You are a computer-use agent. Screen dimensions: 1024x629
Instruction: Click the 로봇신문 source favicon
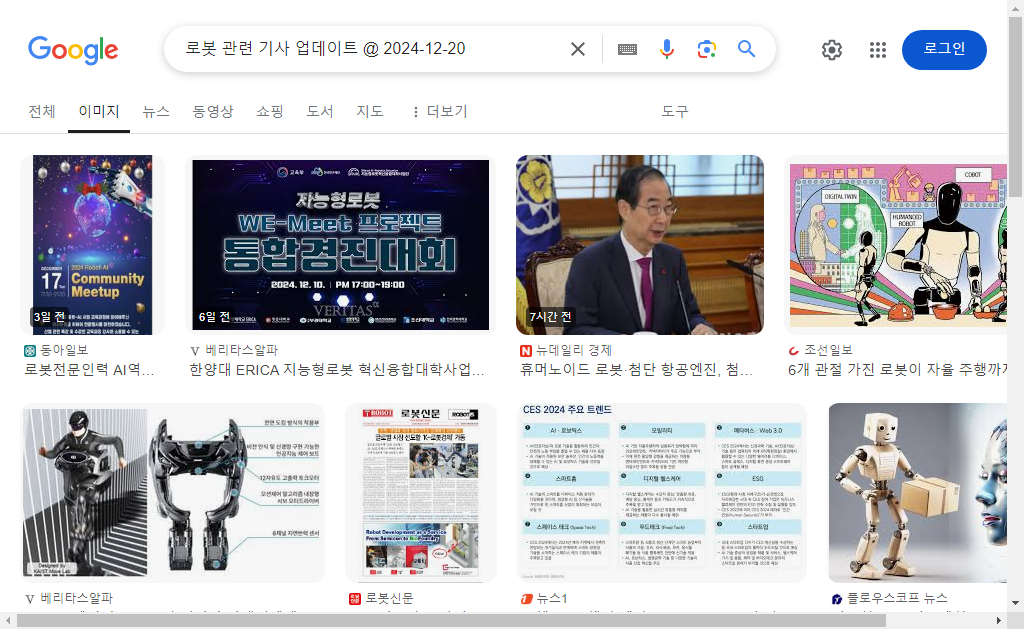point(355,598)
